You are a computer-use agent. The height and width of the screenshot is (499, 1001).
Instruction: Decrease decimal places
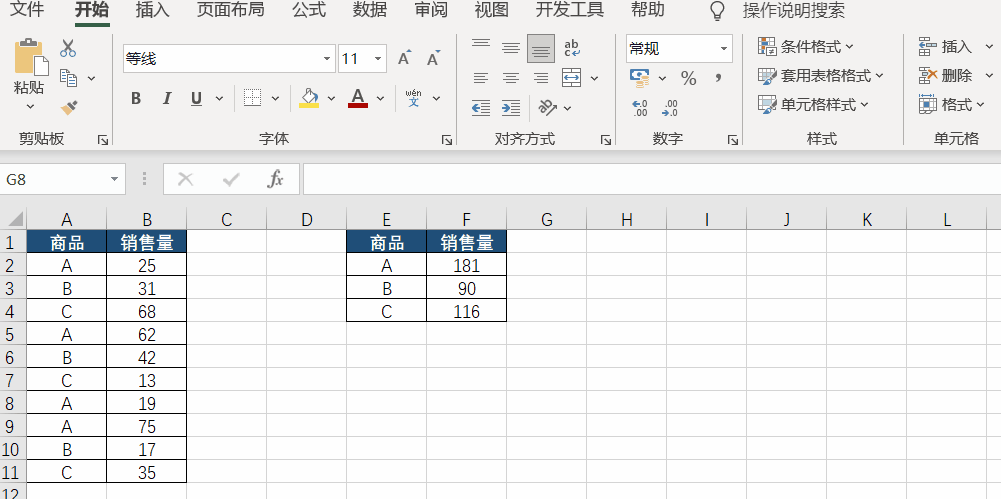tap(670, 108)
